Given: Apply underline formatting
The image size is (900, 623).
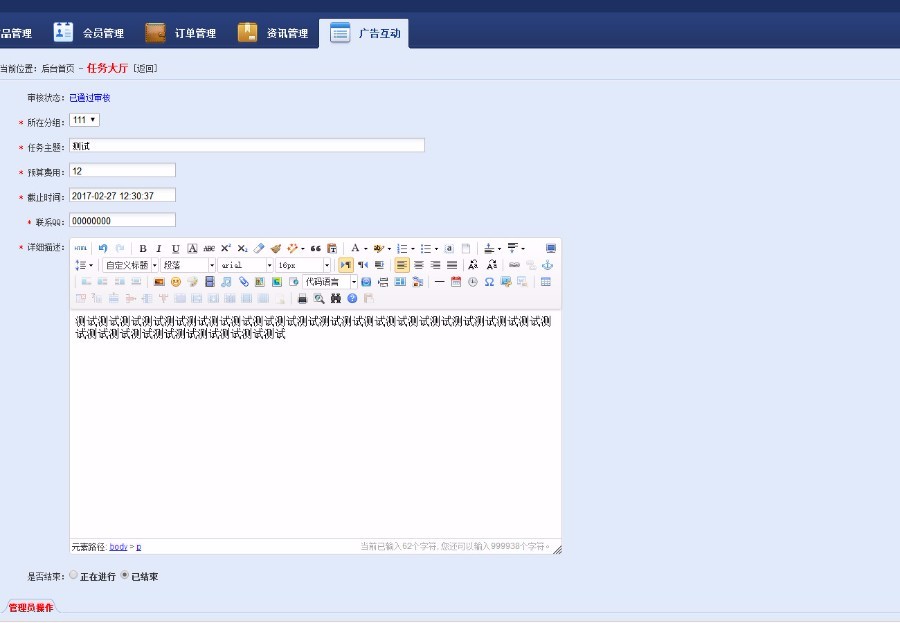Looking at the screenshot, I should pyautogui.click(x=176, y=249).
